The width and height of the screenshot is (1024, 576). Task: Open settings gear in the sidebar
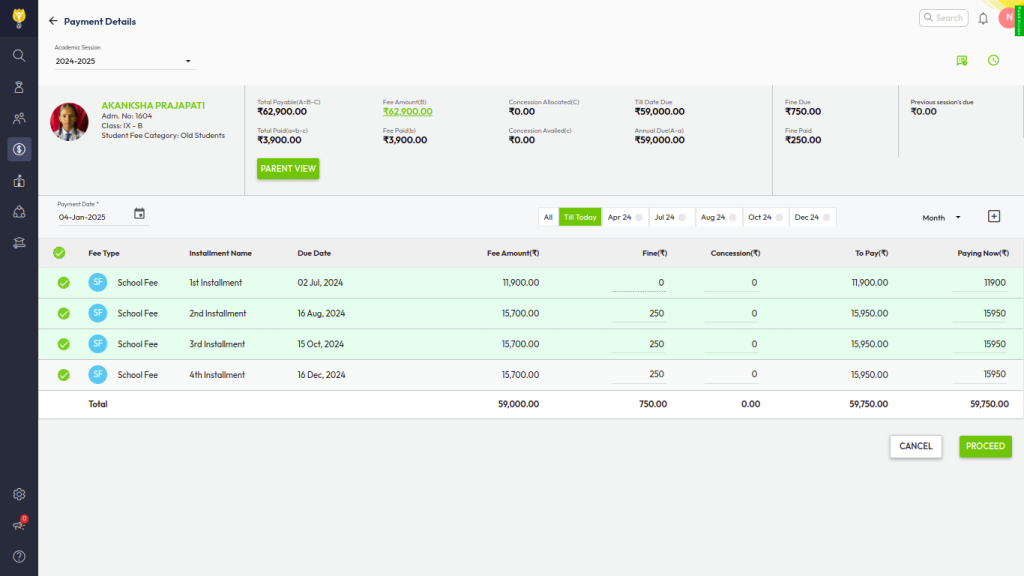click(x=19, y=494)
